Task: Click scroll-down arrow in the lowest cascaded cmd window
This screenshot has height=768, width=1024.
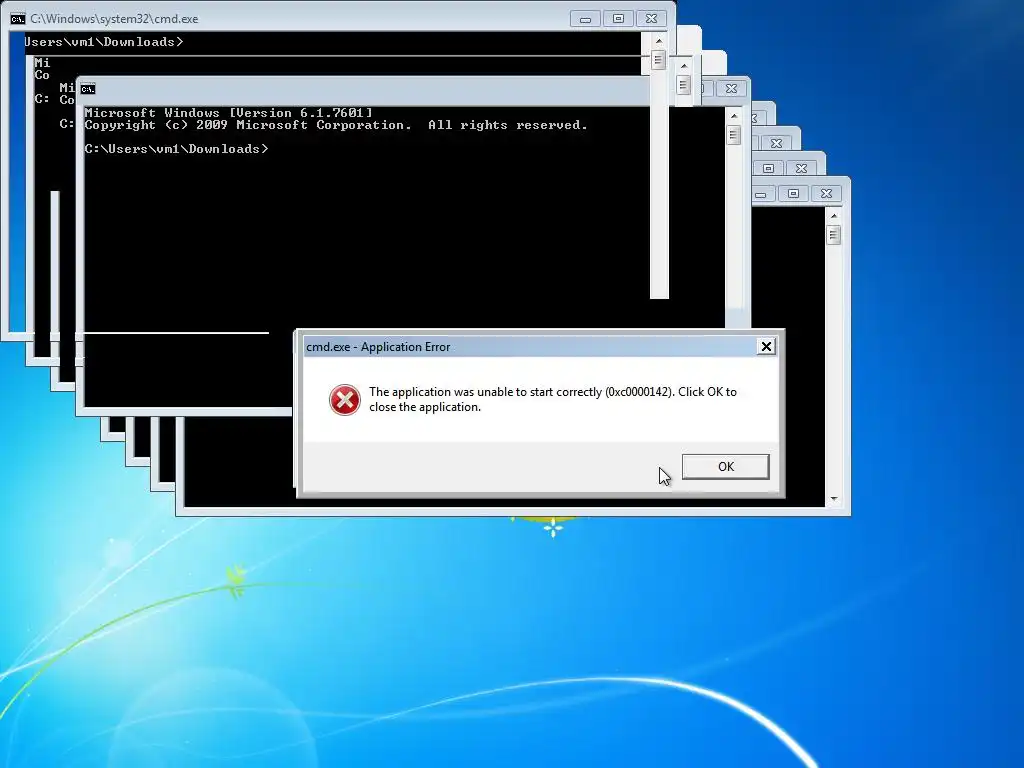Action: click(834, 499)
